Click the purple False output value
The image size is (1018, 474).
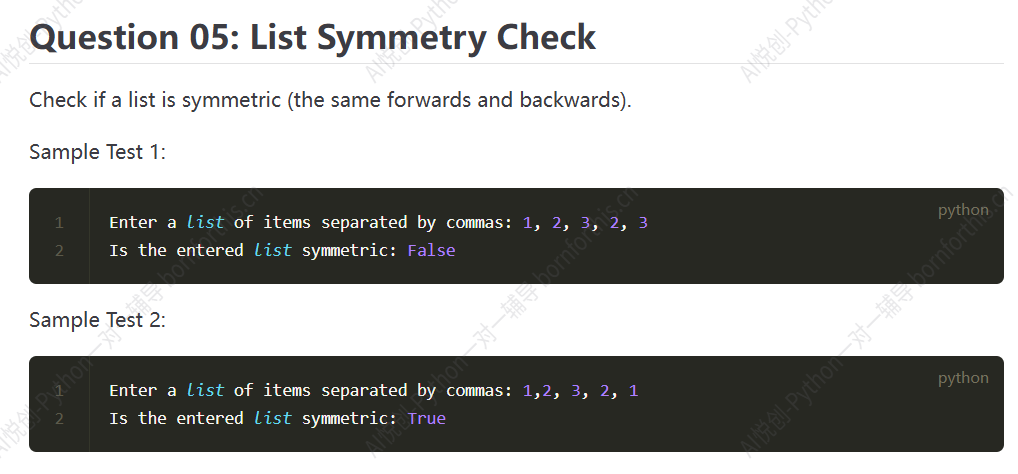[x=431, y=251]
